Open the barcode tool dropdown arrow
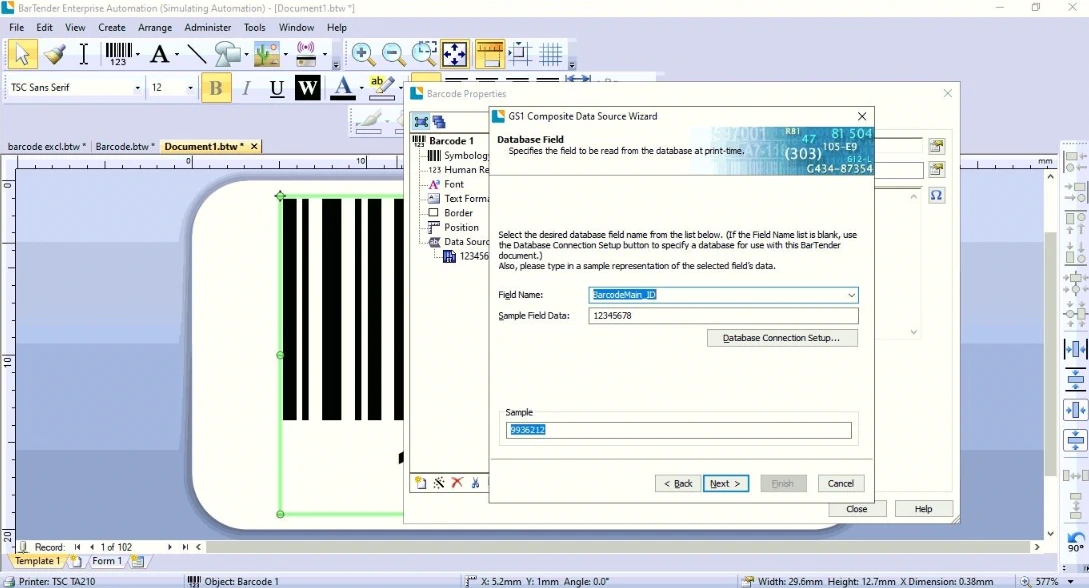The height and width of the screenshot is (588, 1089). (138, 55)
